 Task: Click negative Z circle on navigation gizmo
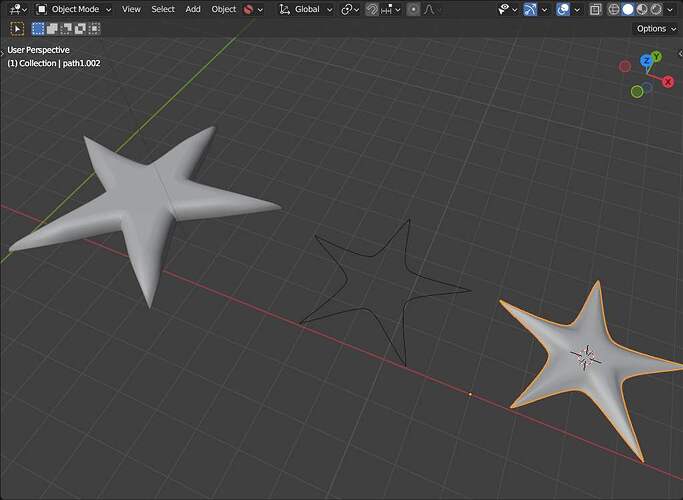click(x=647, y=88)
